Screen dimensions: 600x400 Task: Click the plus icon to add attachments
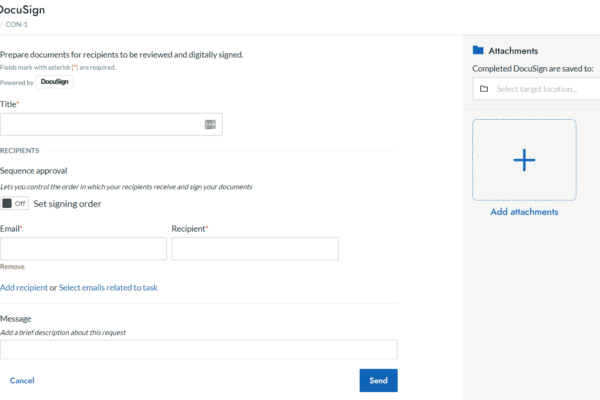pos(524,160)
